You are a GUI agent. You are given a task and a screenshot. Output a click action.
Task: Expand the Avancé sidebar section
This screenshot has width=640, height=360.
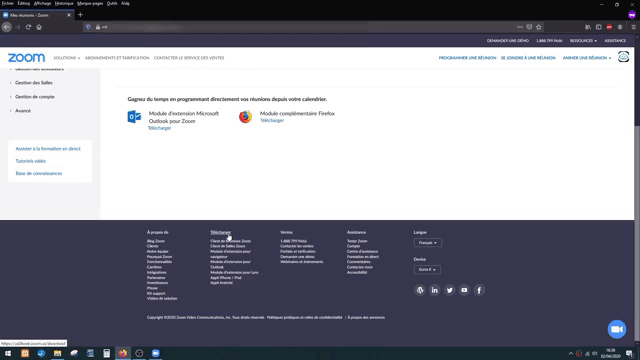(x=22, y=111)
